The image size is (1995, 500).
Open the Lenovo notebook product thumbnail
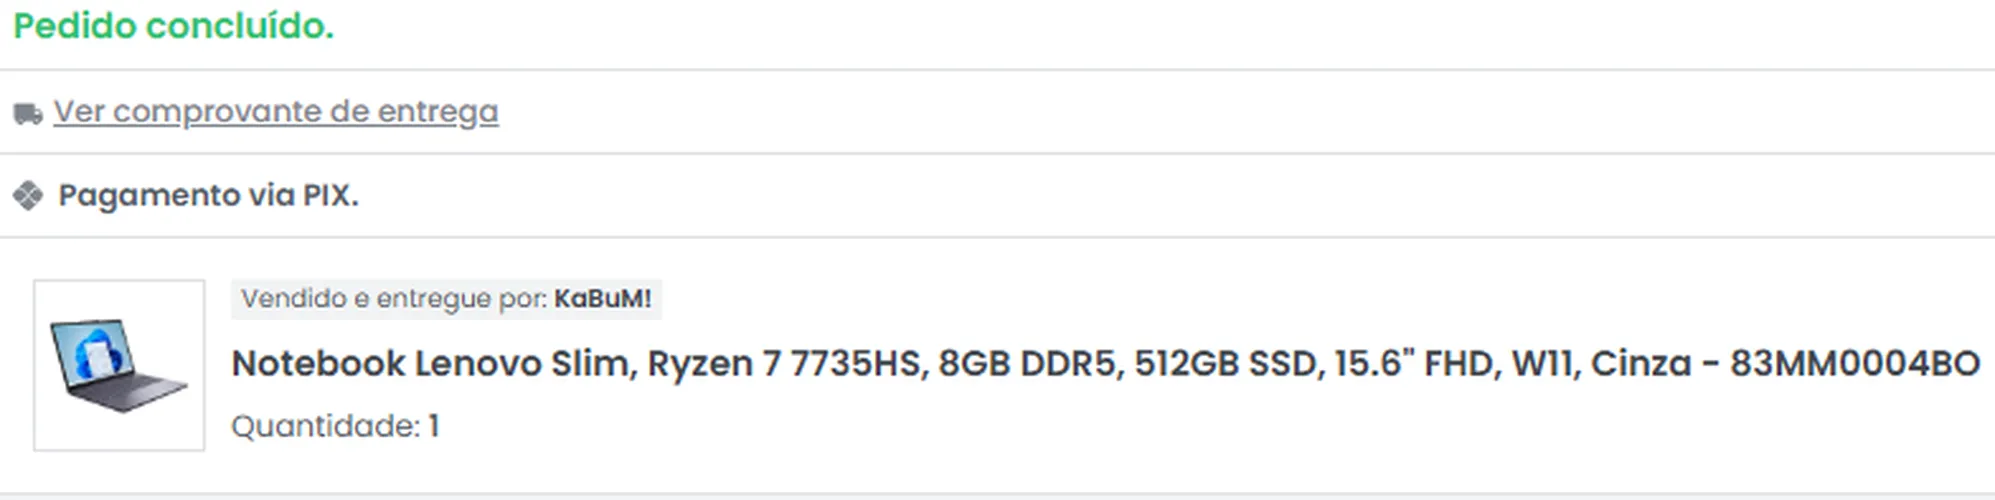(x=119, y=365)
